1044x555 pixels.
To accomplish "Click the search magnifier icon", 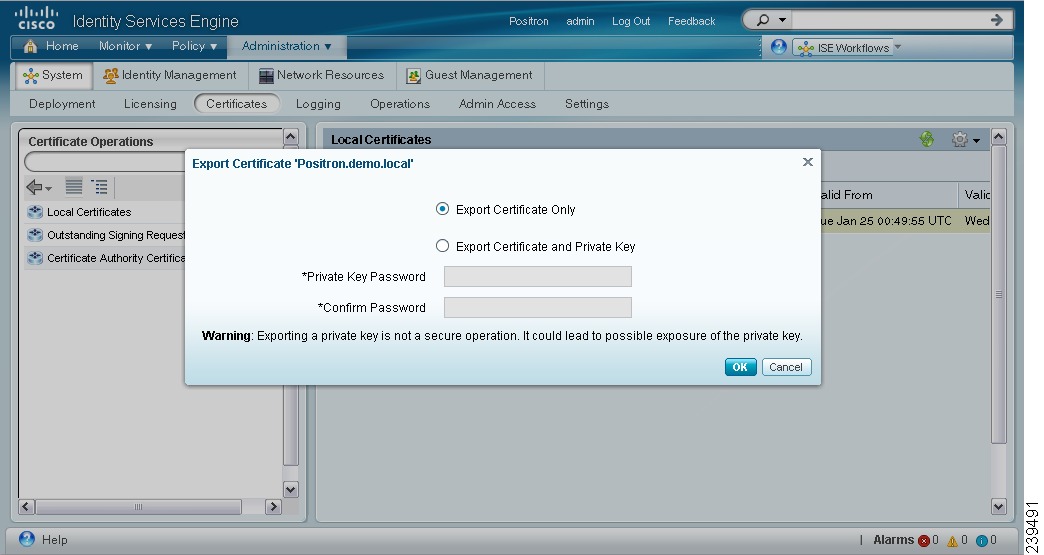I will coord(763,20).
